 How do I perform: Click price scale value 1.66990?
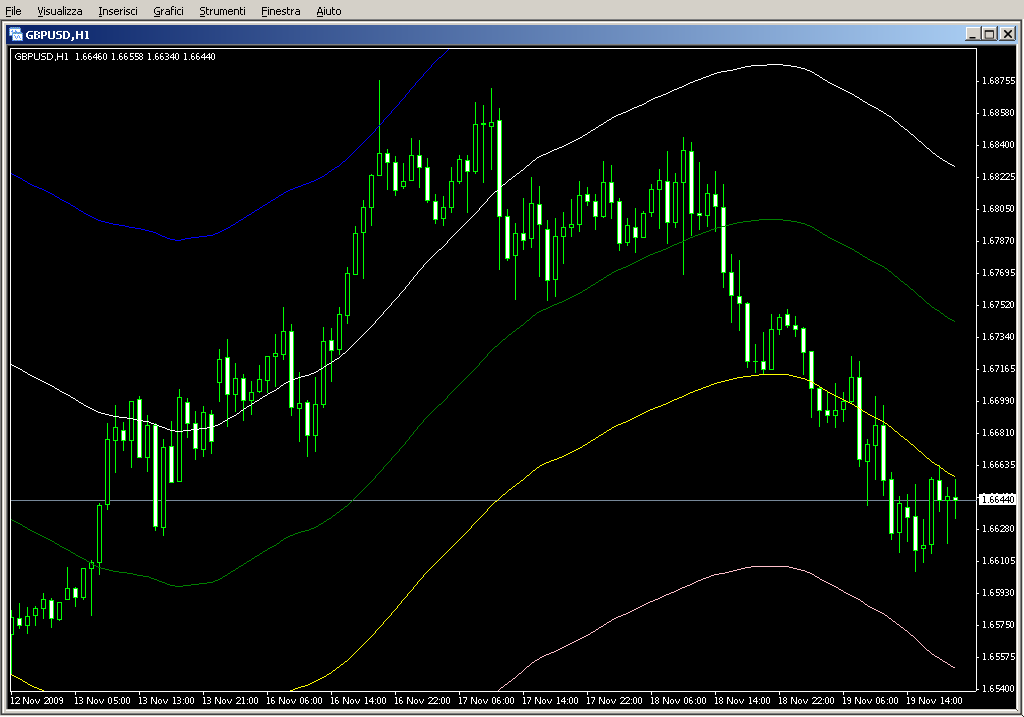click(x=999, y=401)
